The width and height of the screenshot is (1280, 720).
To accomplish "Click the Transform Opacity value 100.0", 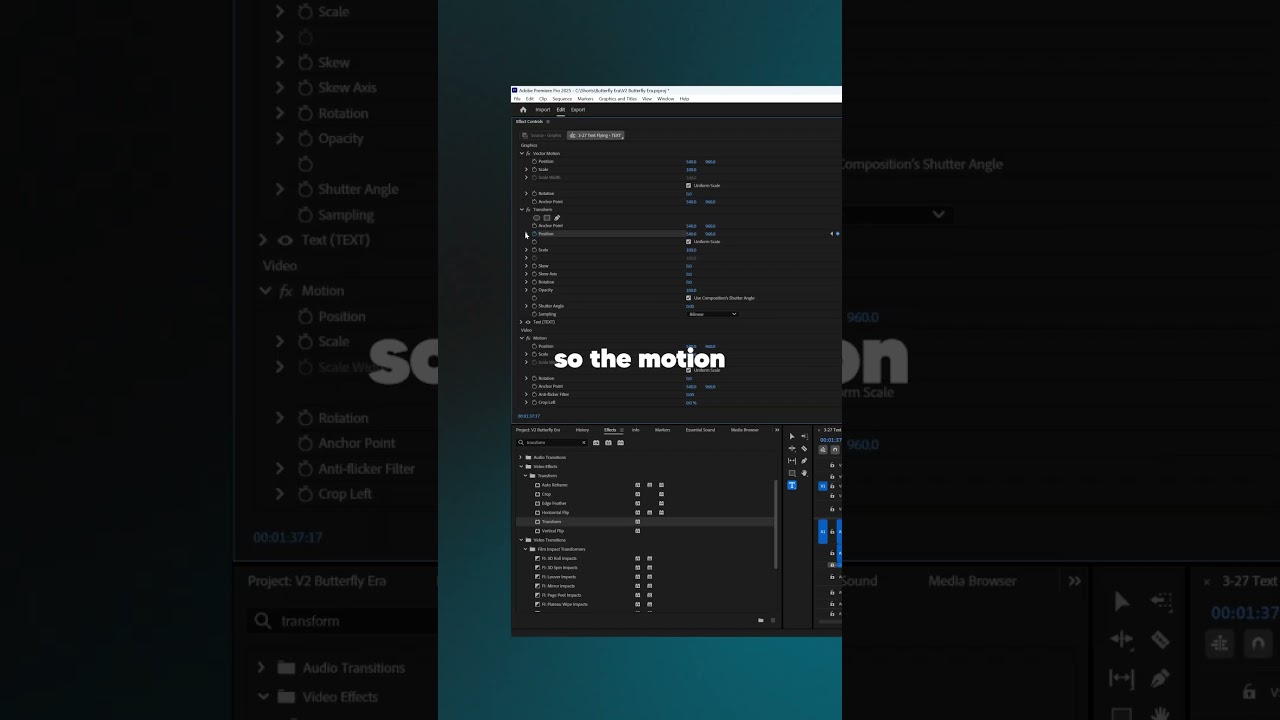I will (x=691, y=290).
